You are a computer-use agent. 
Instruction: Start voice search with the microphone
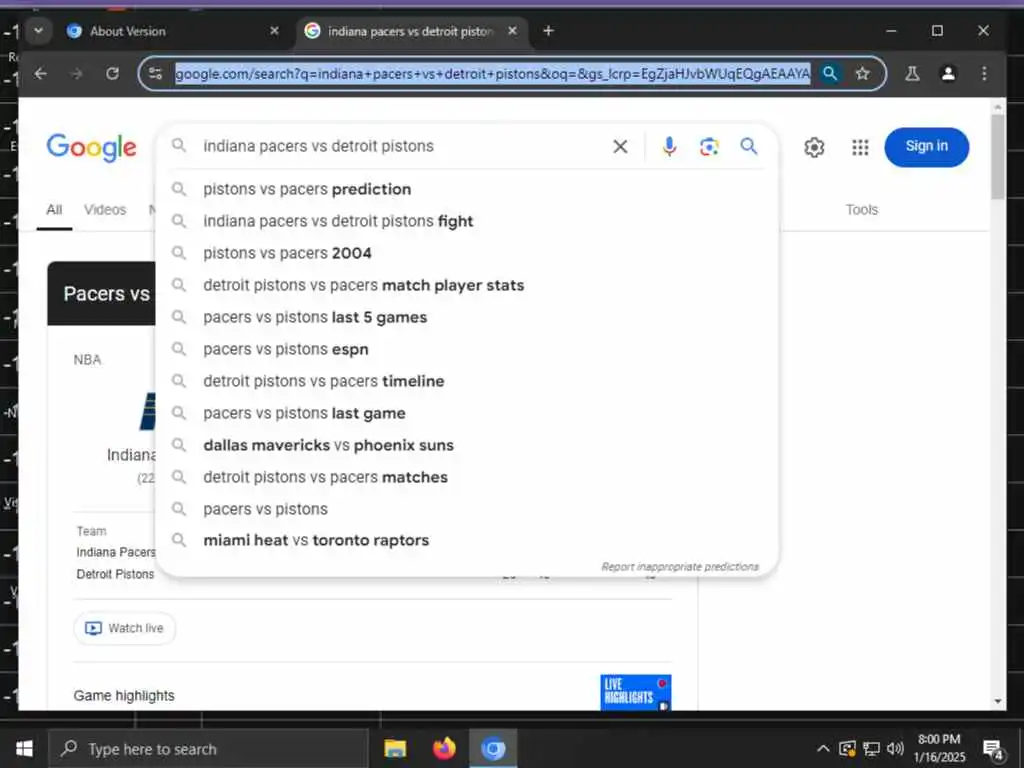(x=669, y=146)
